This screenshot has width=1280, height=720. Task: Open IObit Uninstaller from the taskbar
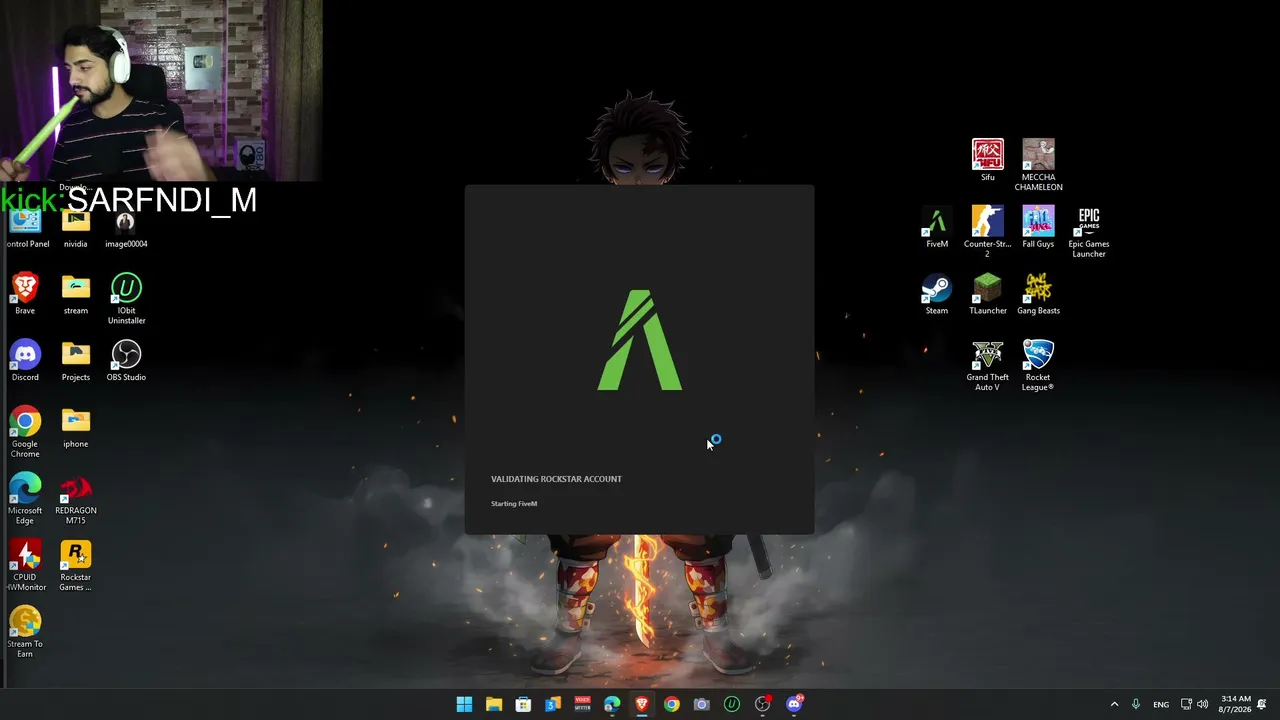tap(732, 704)
